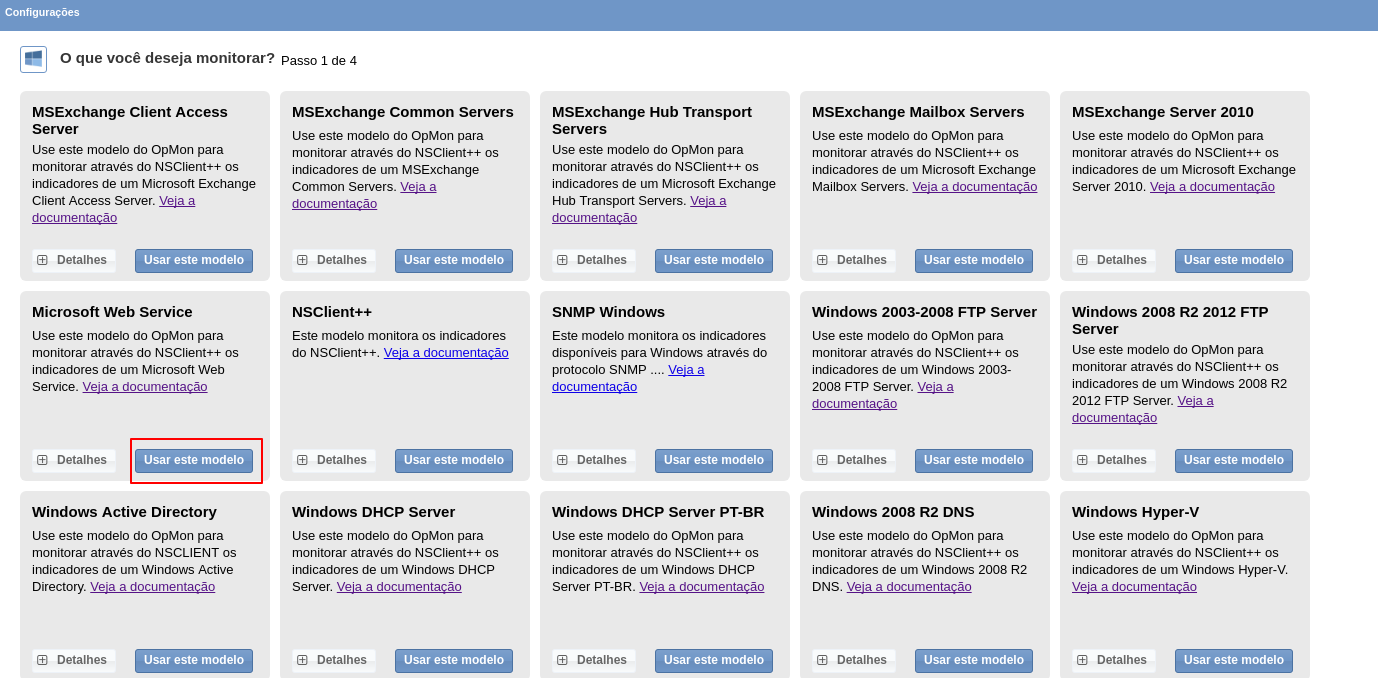Open documentation link for SNMP Windows
Viewport: 1378px width, 678px height.
(x=594, y=387)
